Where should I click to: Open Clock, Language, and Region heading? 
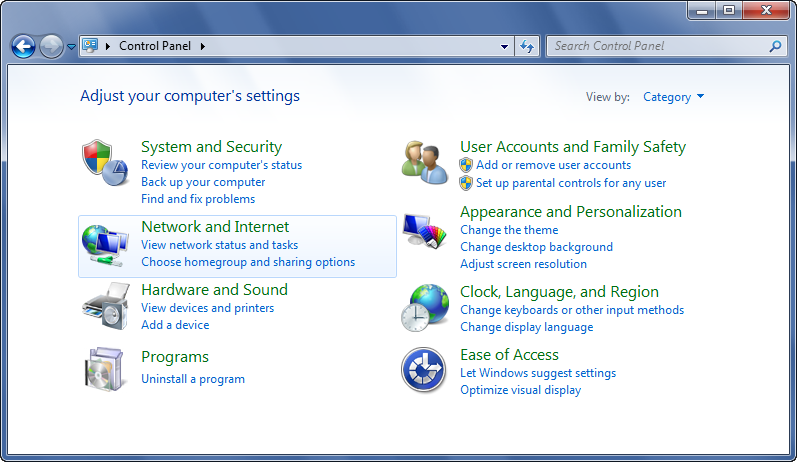559,292
